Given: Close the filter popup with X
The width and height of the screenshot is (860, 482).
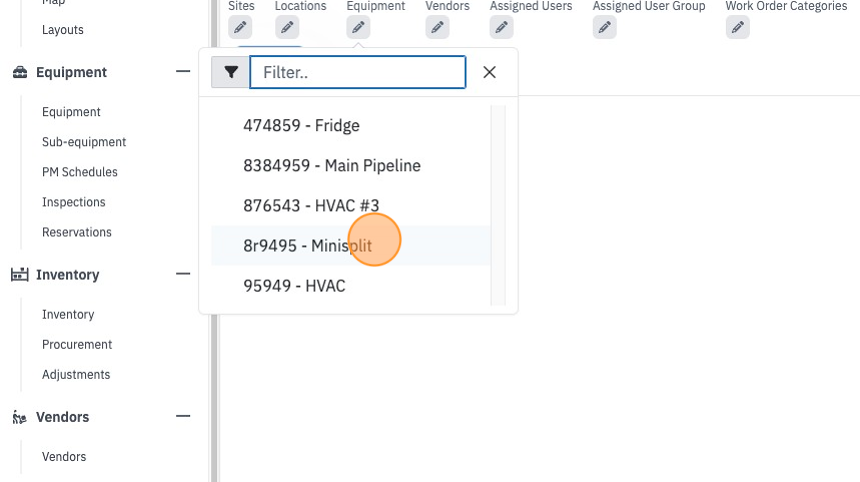Looking at the screenshot, I should click(489, 72).
